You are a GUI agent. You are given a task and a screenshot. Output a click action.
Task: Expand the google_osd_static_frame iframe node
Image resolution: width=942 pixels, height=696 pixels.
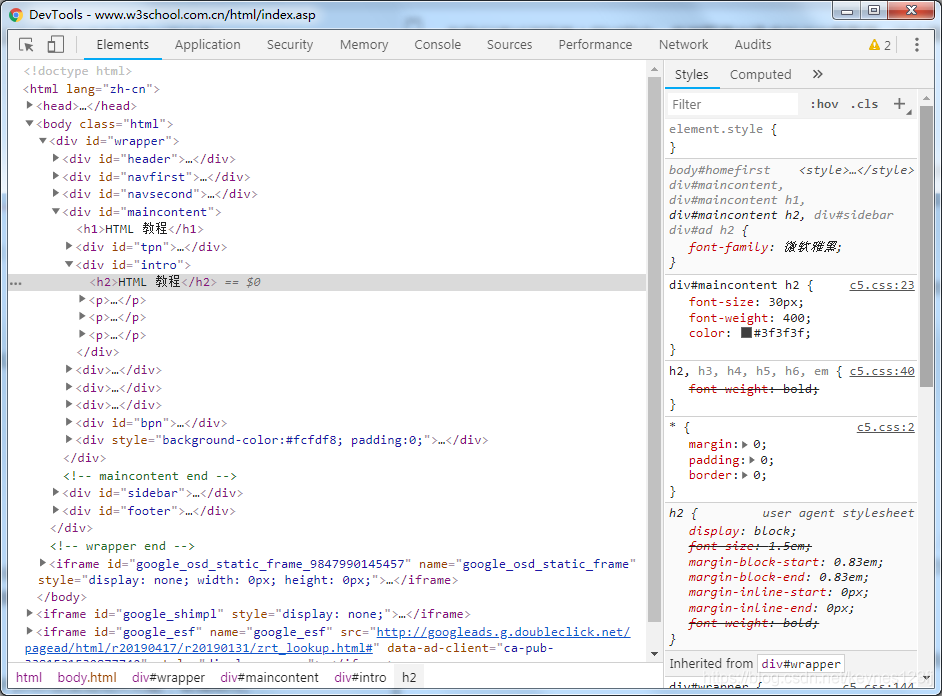coord(43,563)
